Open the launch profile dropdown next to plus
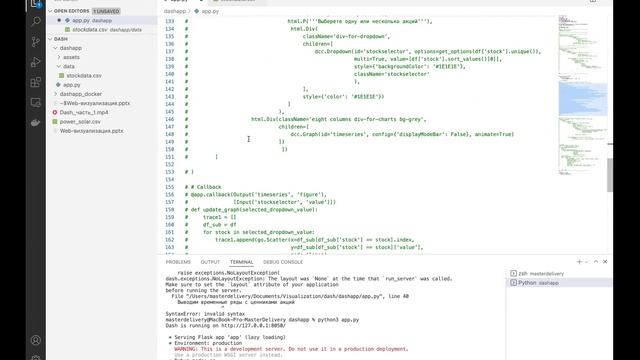The width and height of the screenshot is (640, 360). tap(587, 262)
